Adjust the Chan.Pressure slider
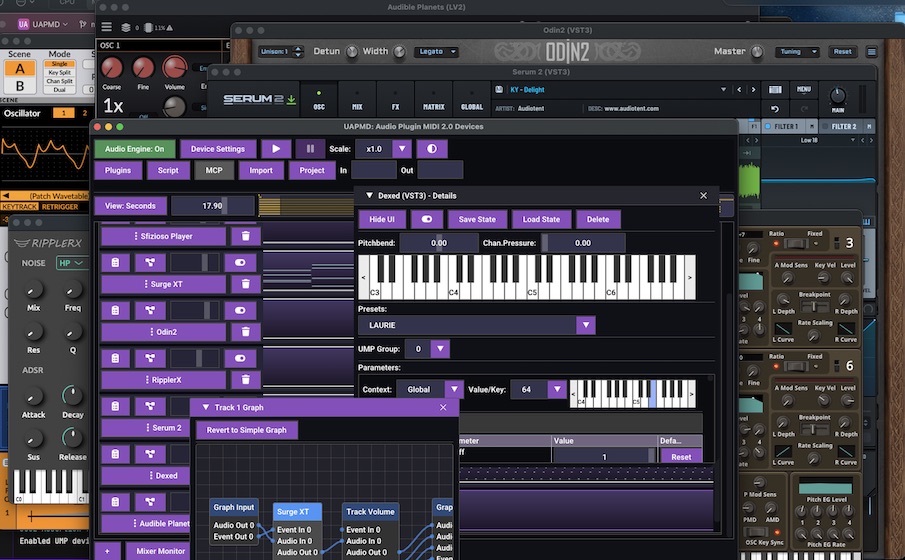 (x=583, y=243)
